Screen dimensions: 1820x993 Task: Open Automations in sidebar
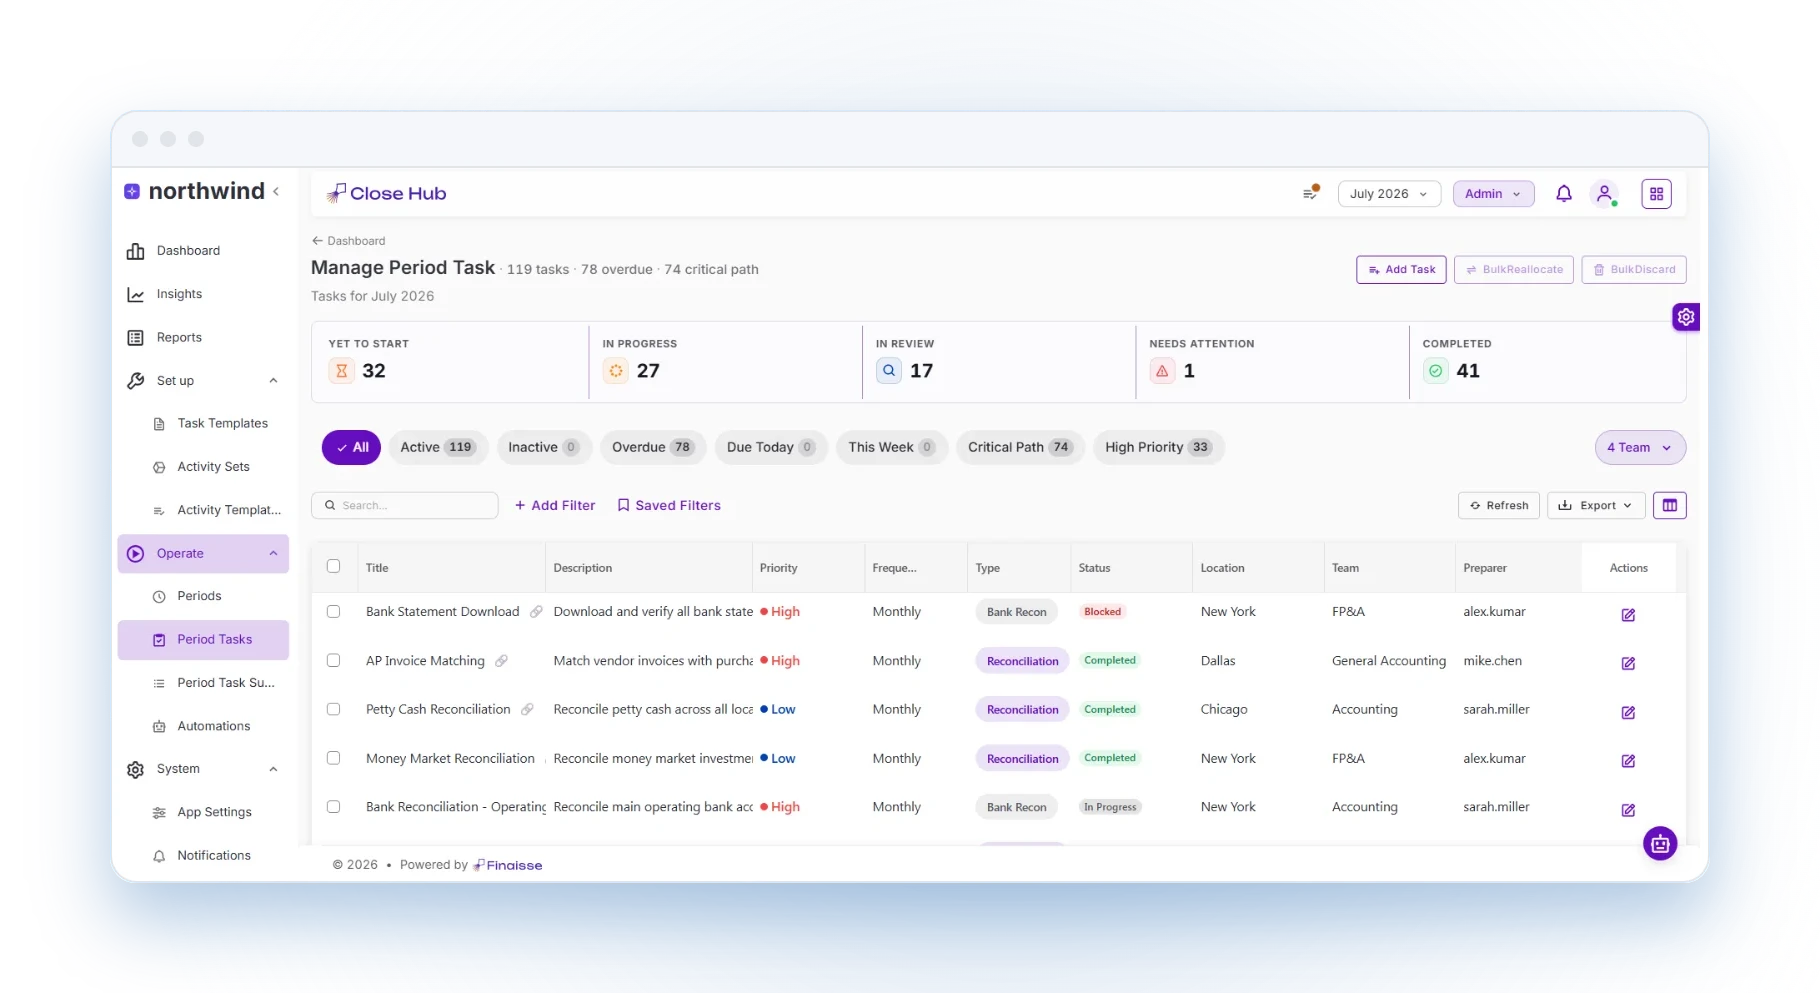213,726
